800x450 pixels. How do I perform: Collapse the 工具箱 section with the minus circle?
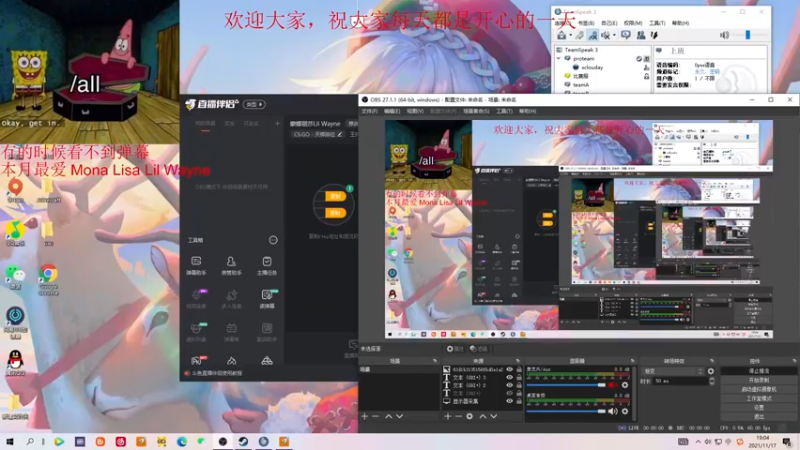(273, 240)
